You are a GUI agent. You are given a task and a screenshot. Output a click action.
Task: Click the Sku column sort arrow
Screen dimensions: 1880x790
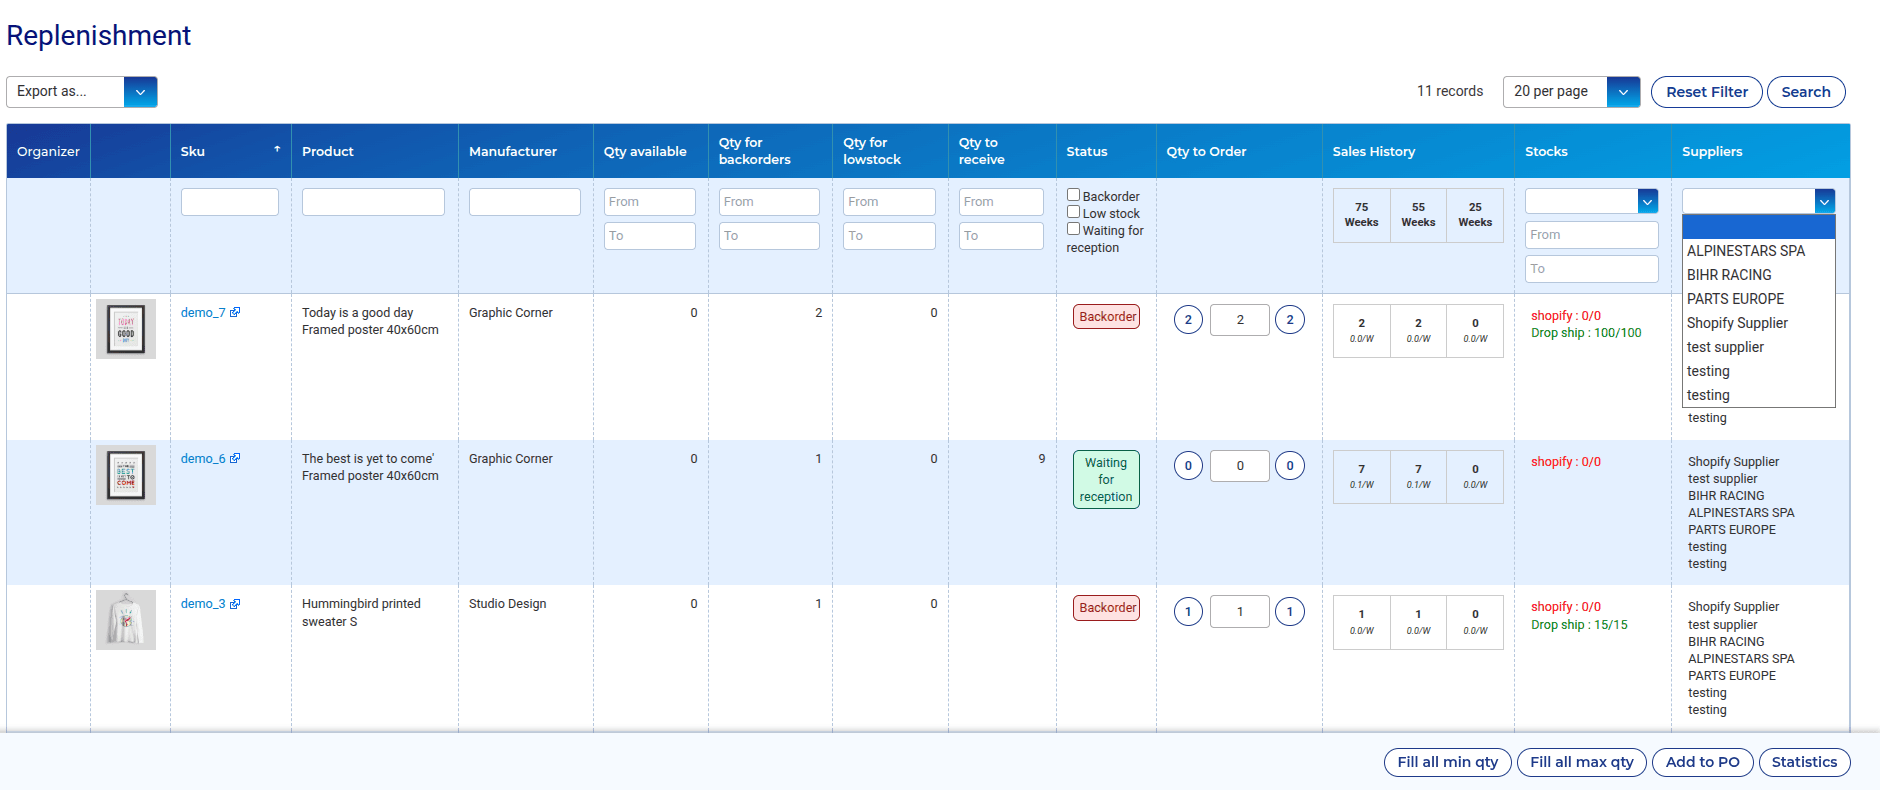point(277,149)
